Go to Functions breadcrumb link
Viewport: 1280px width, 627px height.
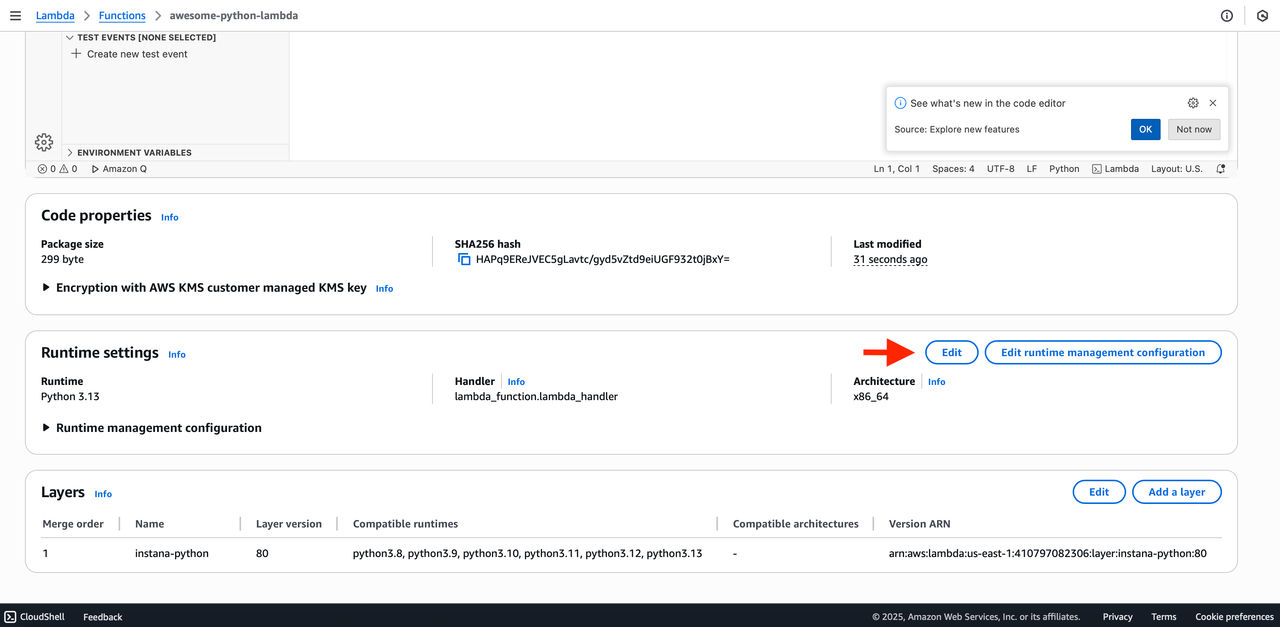[122, 16]
